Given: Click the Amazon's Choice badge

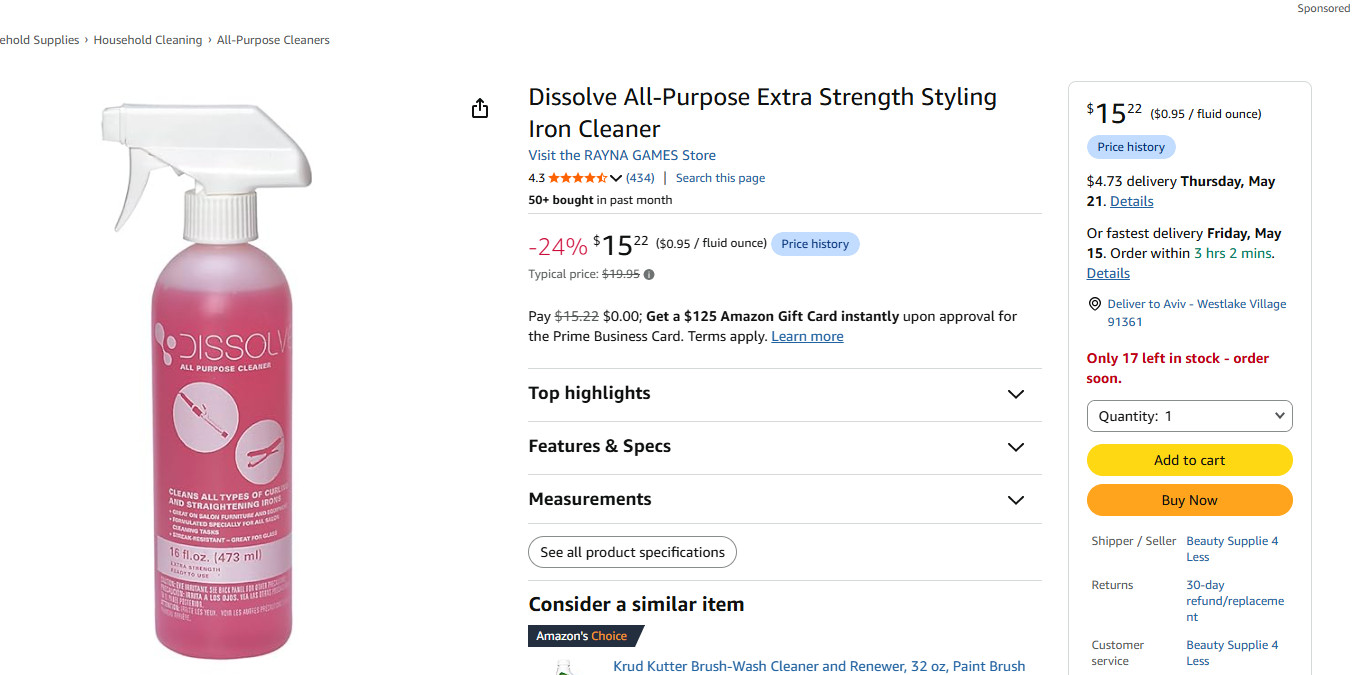Looking at the screenshot, I should pyautogui.click(x=584, y=636).
